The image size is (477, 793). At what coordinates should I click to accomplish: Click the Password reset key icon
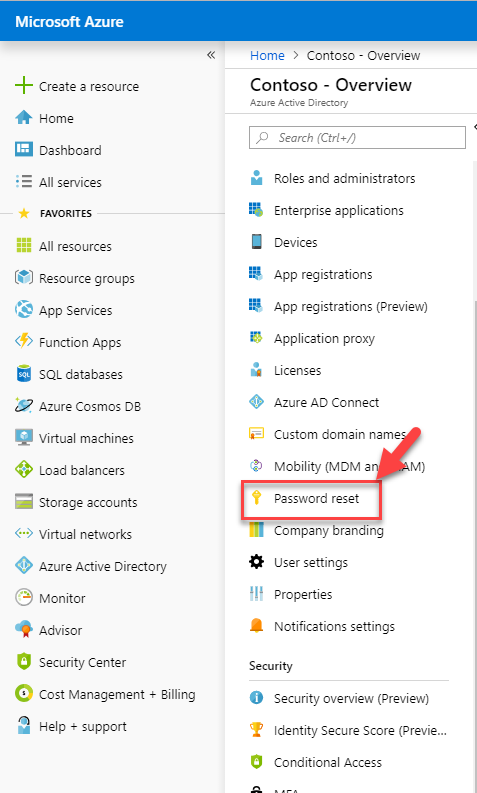(256, 498)
